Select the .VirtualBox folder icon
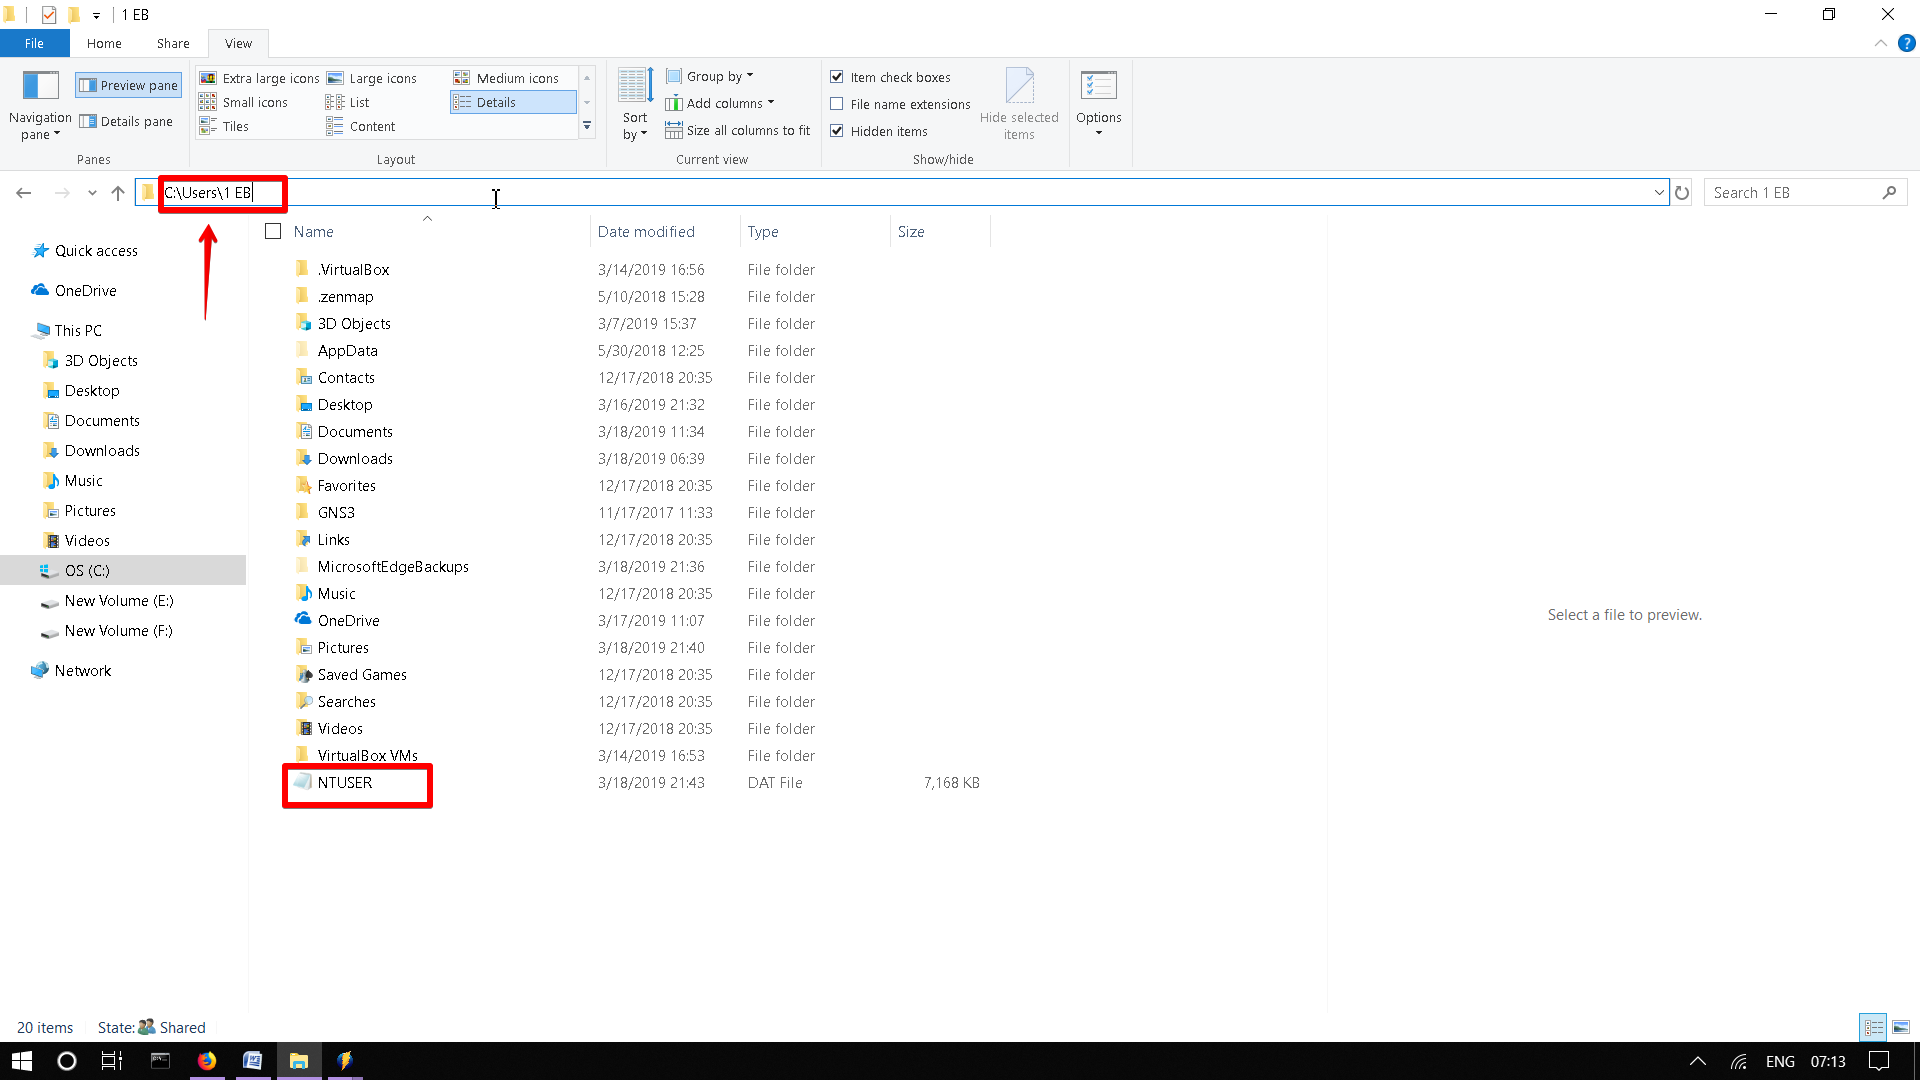The image size is (1920, 1080). click(x=302, y=268)
